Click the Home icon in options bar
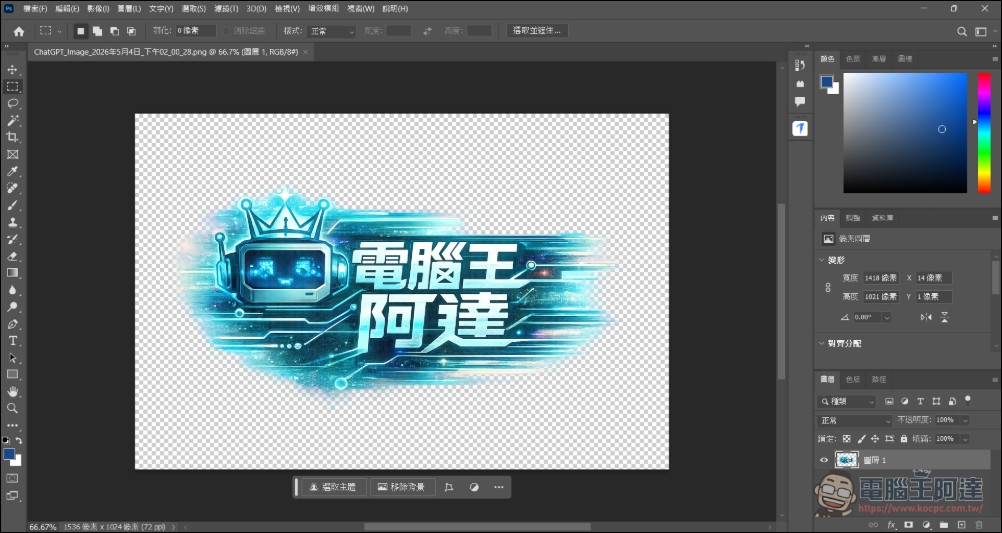The width and height of the screenshot is (1002, 533). point(19,31)
